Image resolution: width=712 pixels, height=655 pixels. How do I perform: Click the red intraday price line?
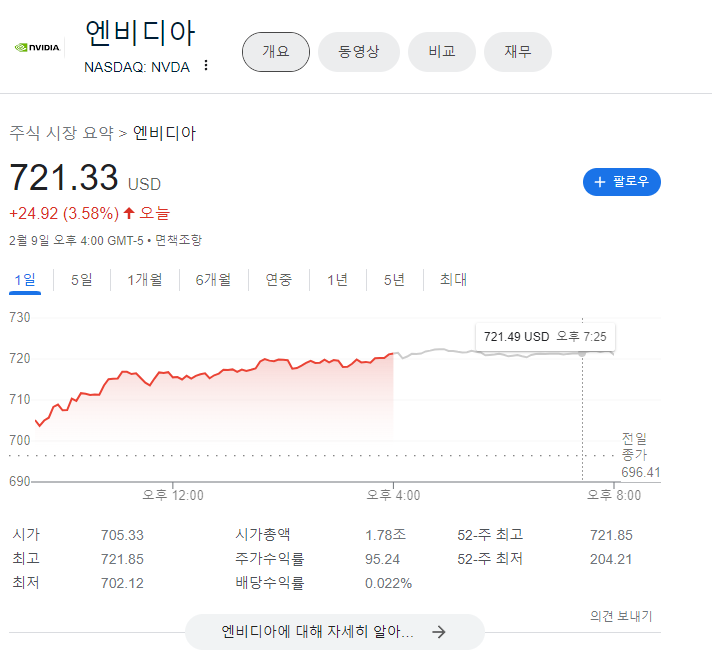216,374
